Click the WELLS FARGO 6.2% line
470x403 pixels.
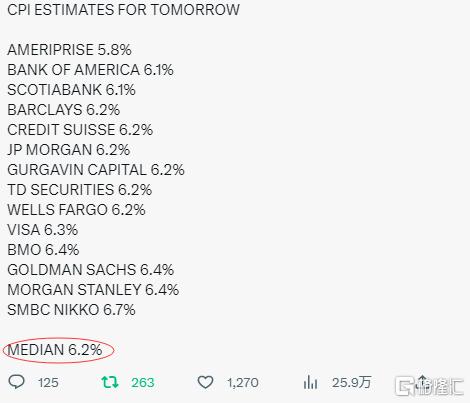(x=76, y=210)
